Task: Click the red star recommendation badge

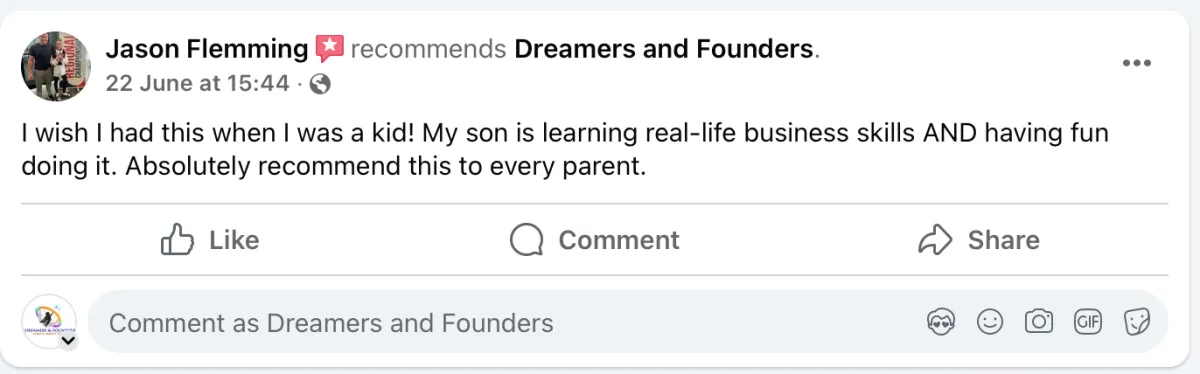Action: point(329,48)
